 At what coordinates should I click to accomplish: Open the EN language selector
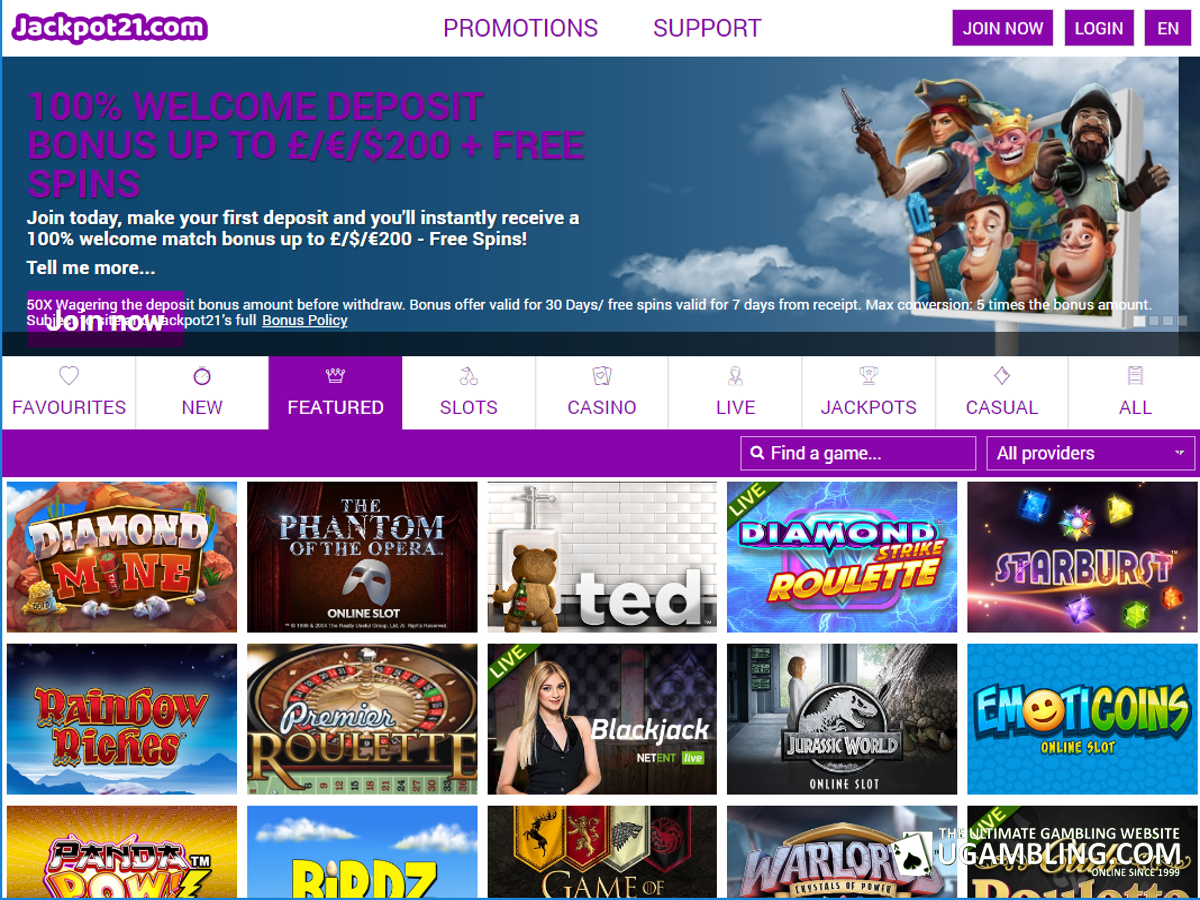tap(1167, 28)
